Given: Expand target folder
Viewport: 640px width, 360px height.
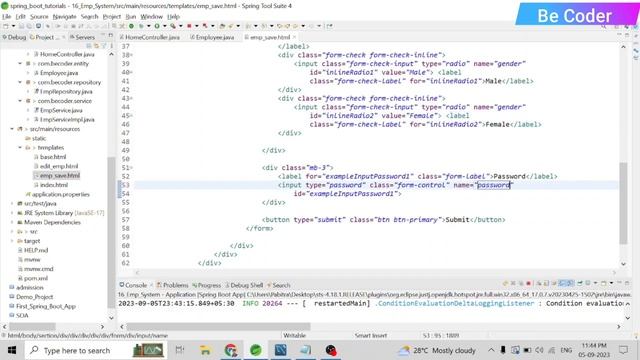Looking at the screenshot, I should pyautogui.click(x=12, y=241).
